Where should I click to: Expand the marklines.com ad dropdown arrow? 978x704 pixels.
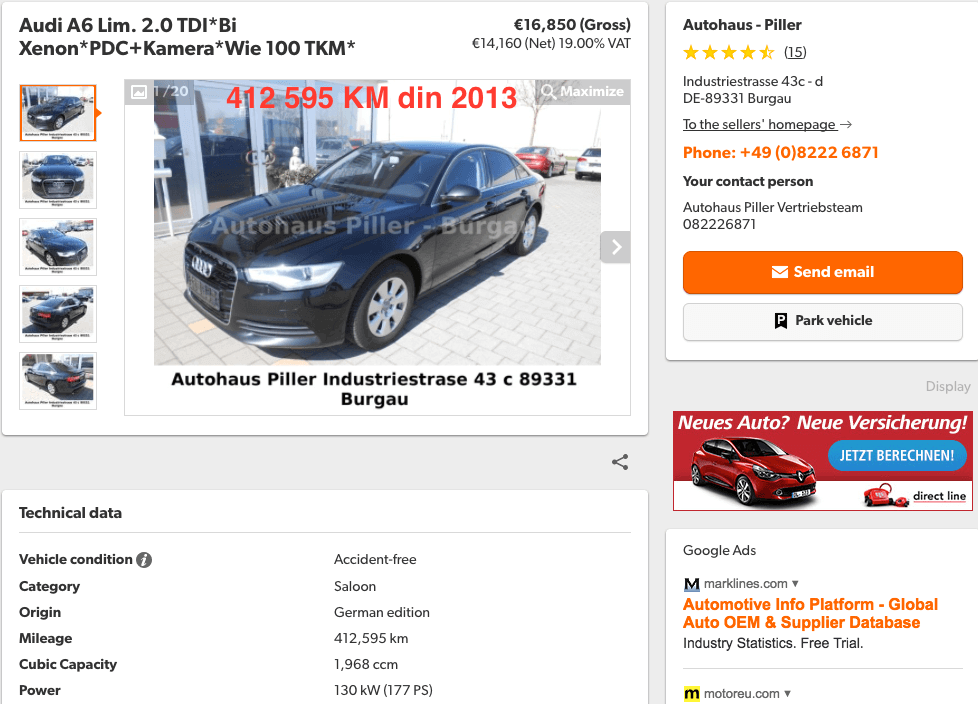tap(795, 584)
